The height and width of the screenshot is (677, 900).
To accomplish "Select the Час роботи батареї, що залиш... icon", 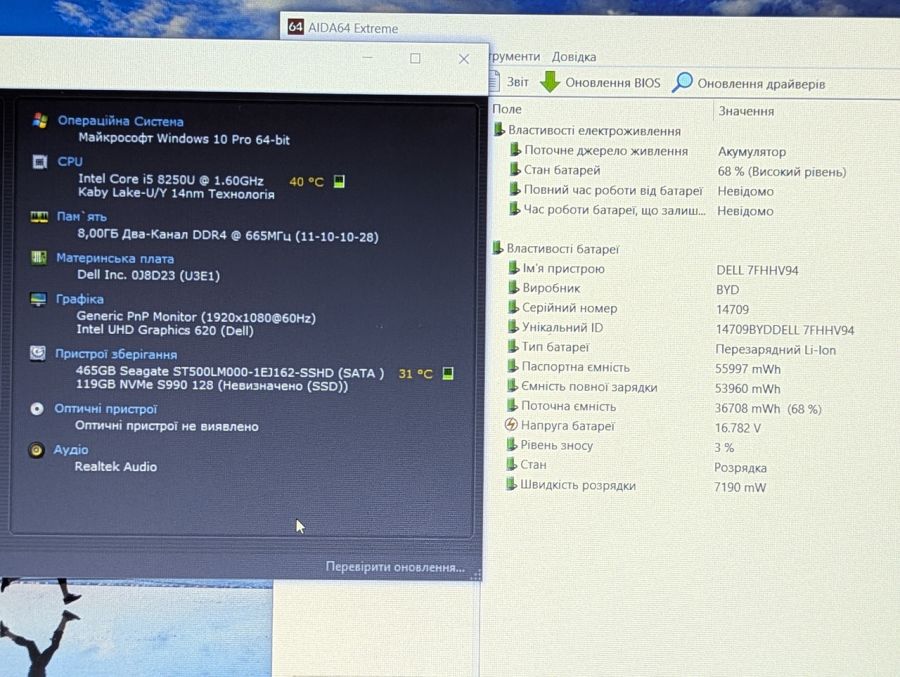I will [x=514, y=209].
